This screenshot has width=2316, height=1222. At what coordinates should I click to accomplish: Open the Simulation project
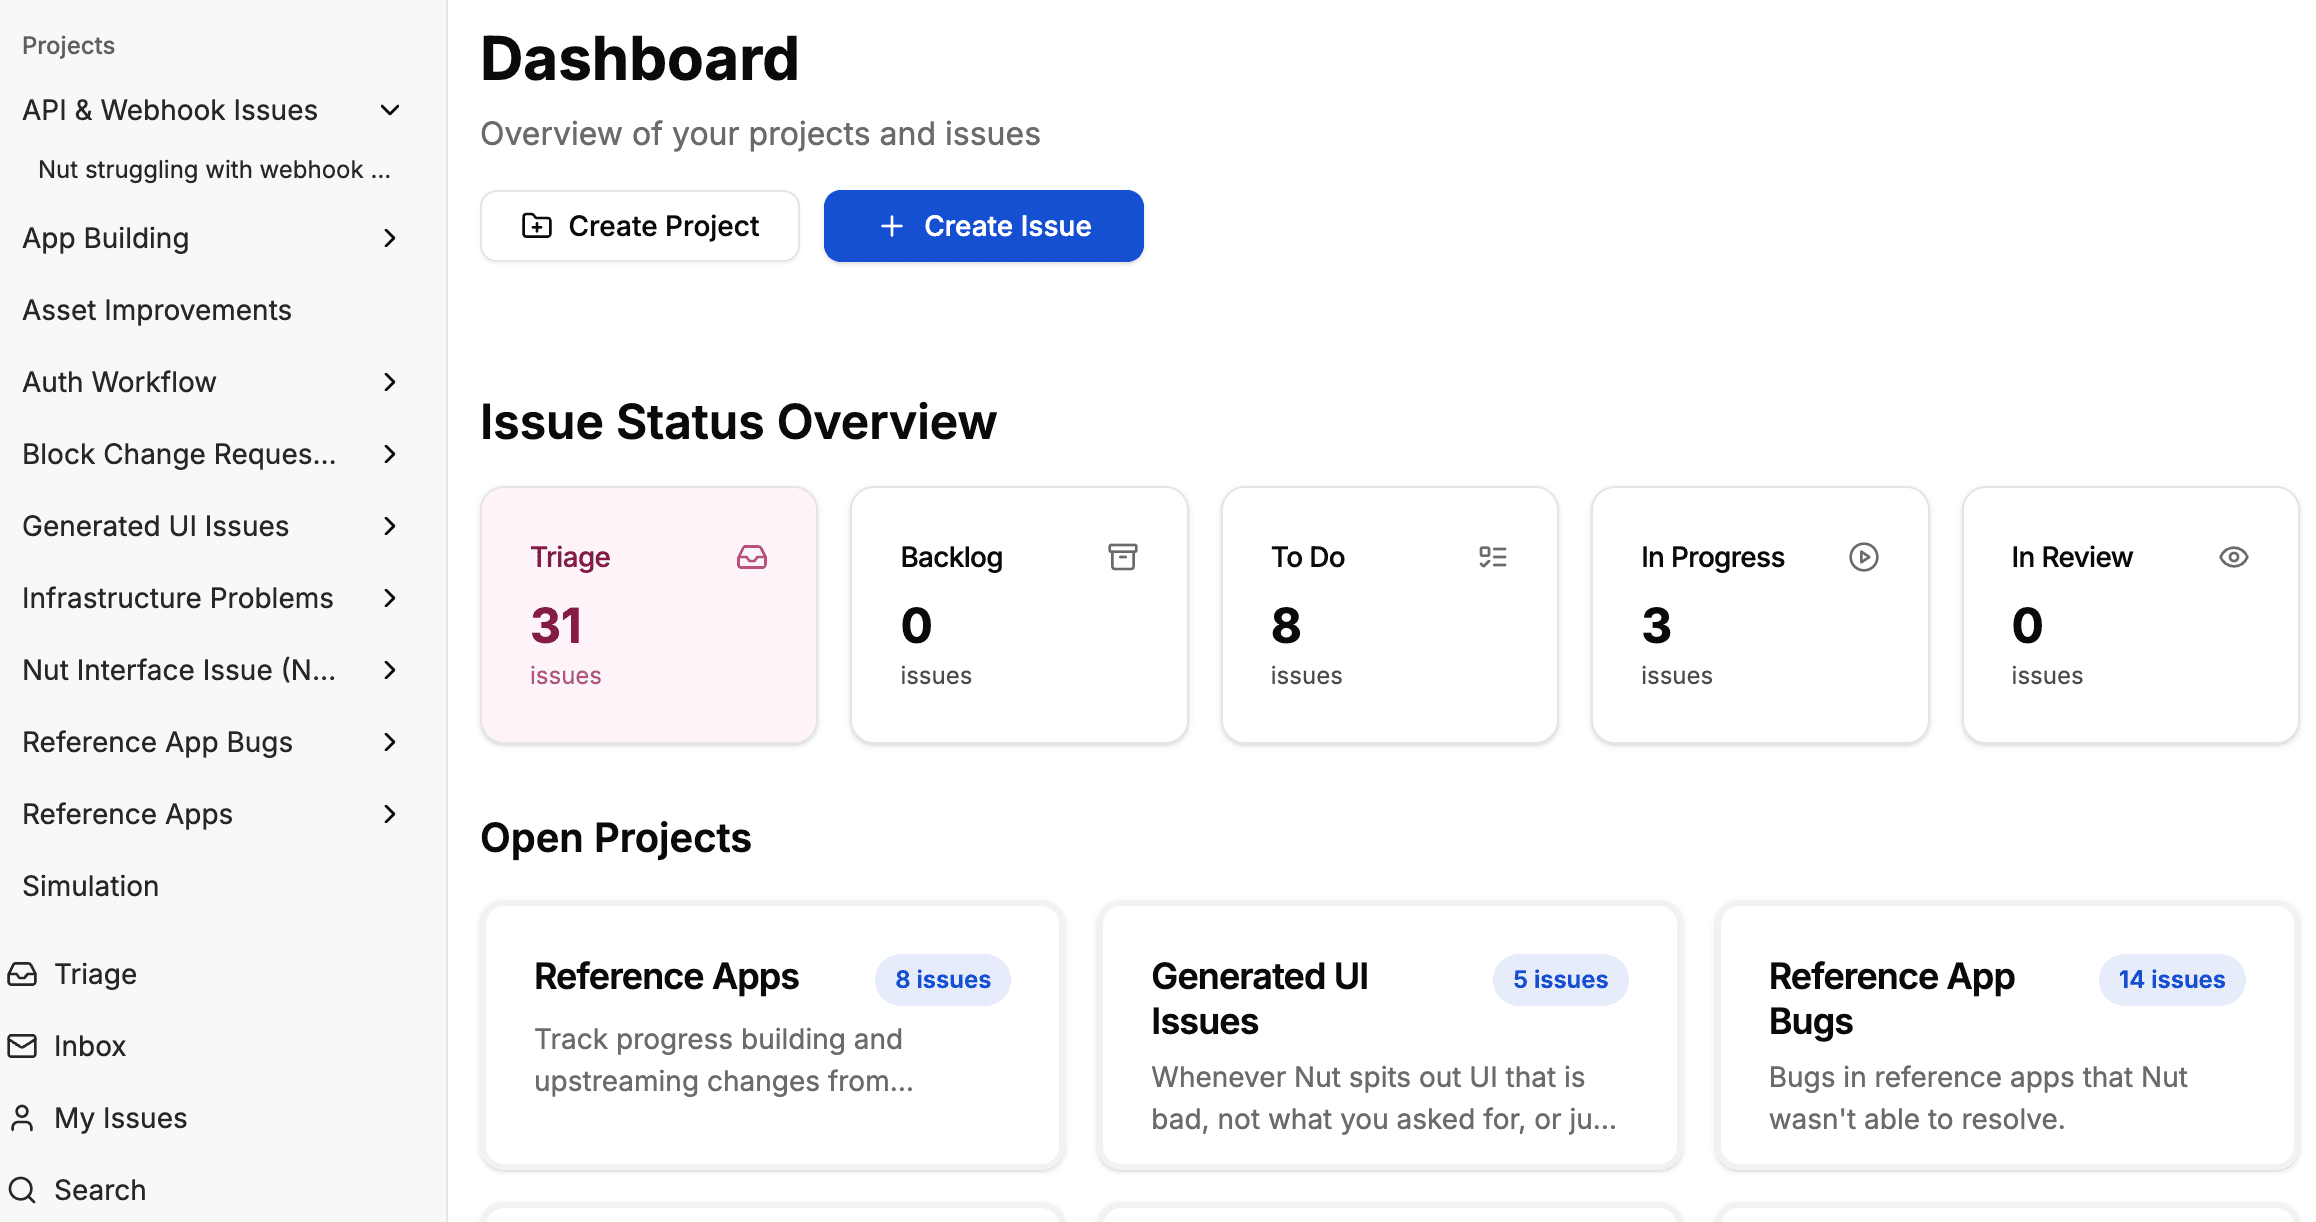click(89, 886)
